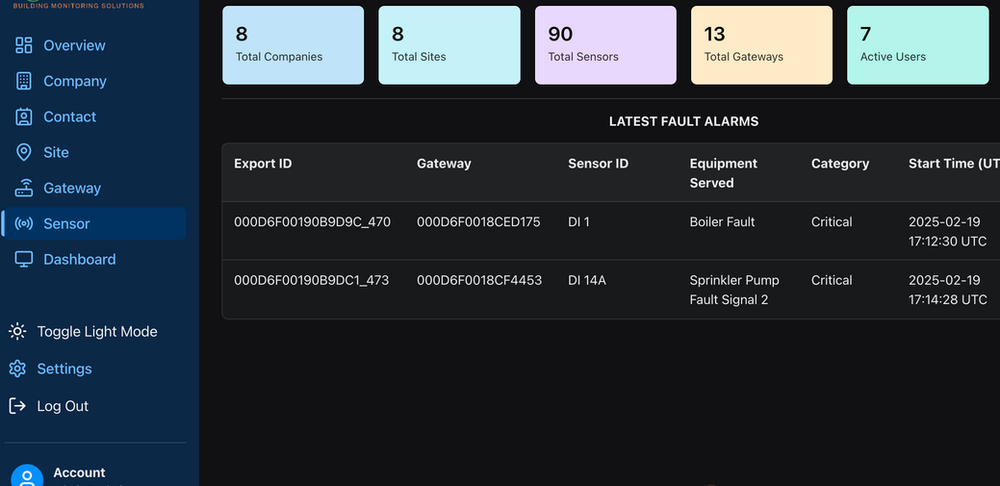Click sensor ID DI 1
The width and height of the screenshot is (1000, 486).
coord(579,222)
